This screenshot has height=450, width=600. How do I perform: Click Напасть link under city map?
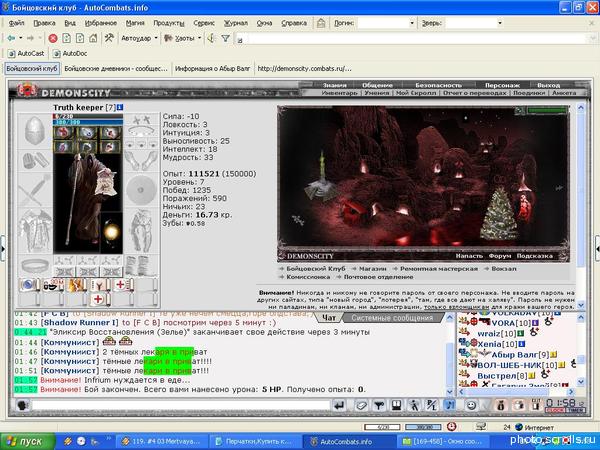click(x=469, y=256)
